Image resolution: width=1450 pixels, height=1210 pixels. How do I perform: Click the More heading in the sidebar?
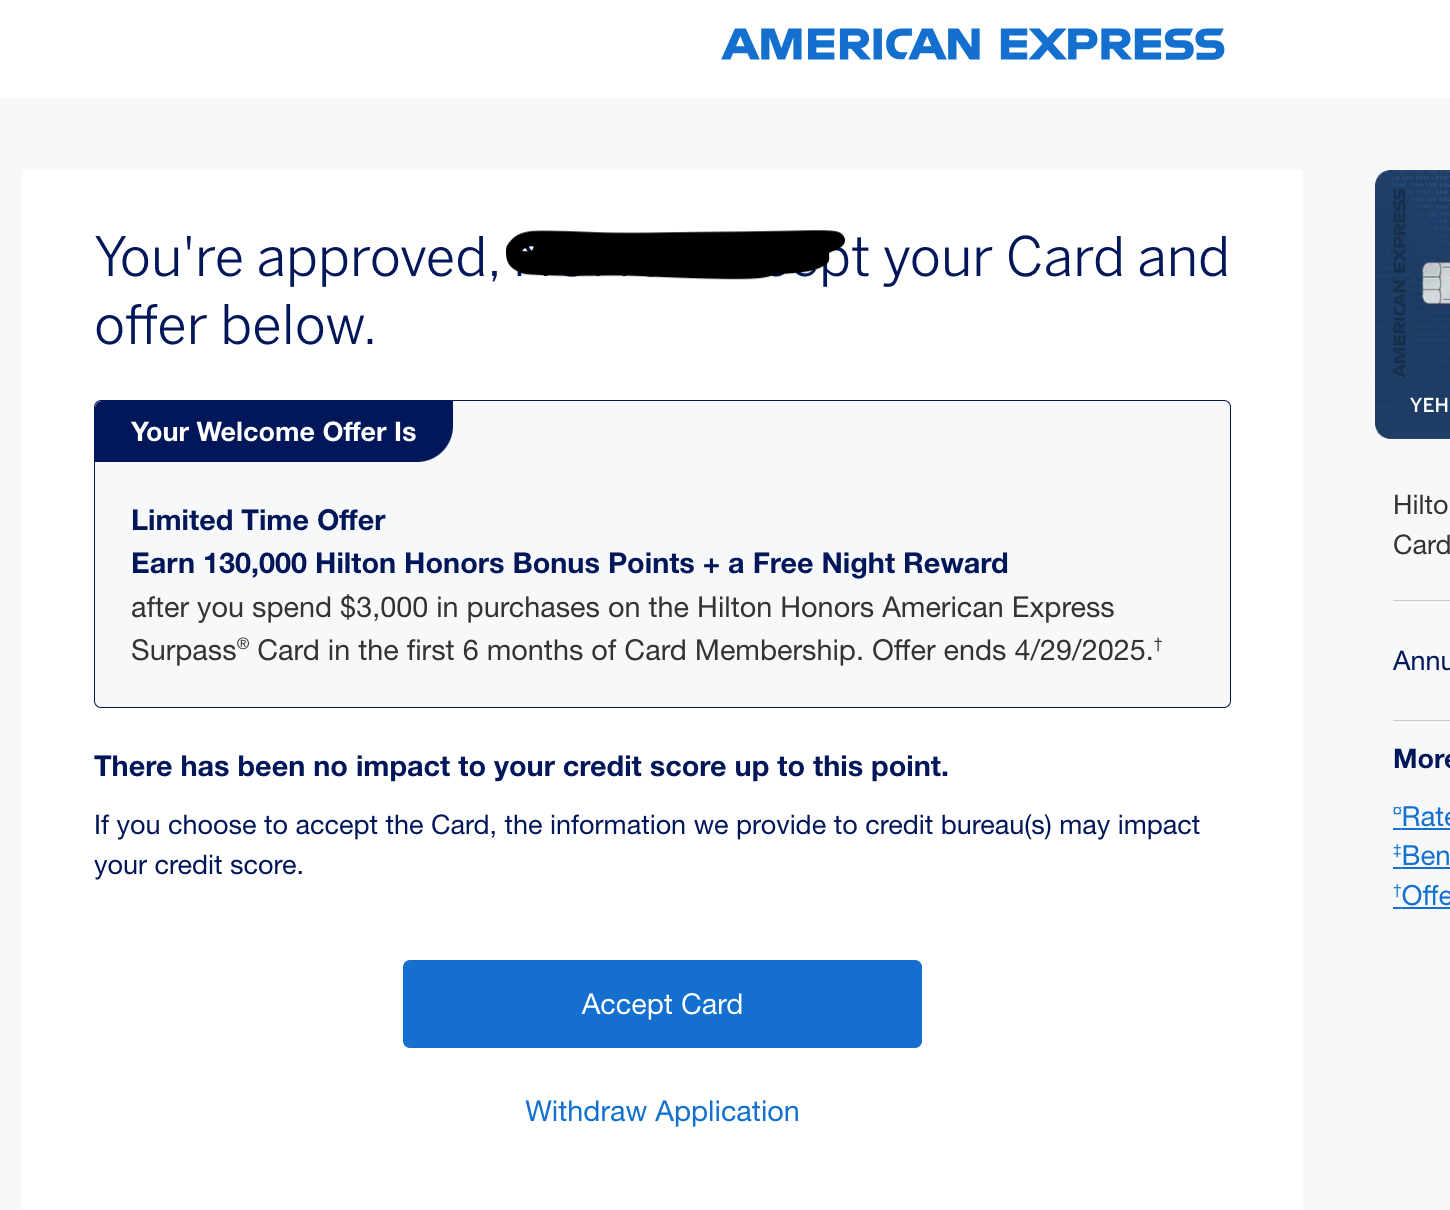coord(1421,759)
